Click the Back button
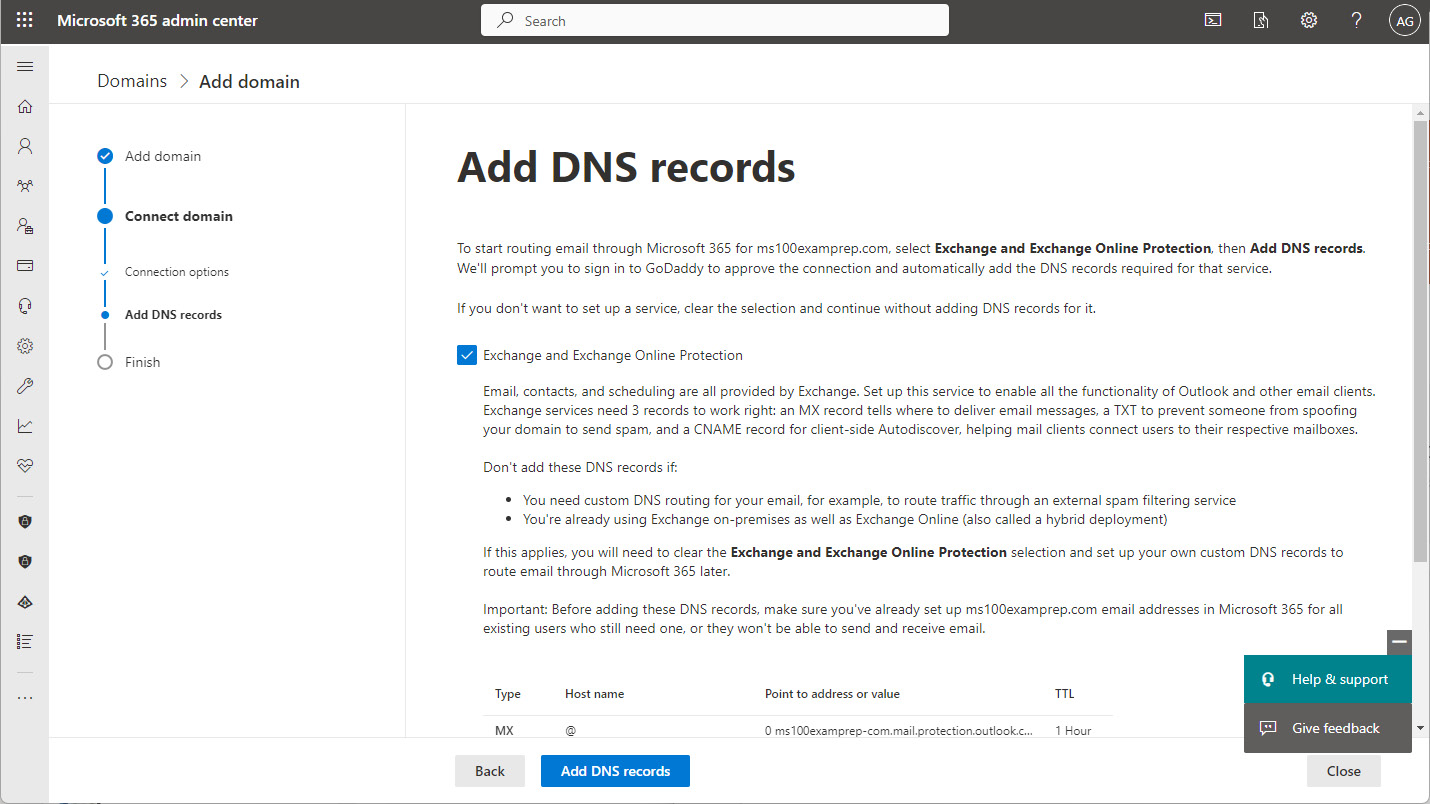The width and height of the screenshot is (1430, 804). tap(490, 771)
